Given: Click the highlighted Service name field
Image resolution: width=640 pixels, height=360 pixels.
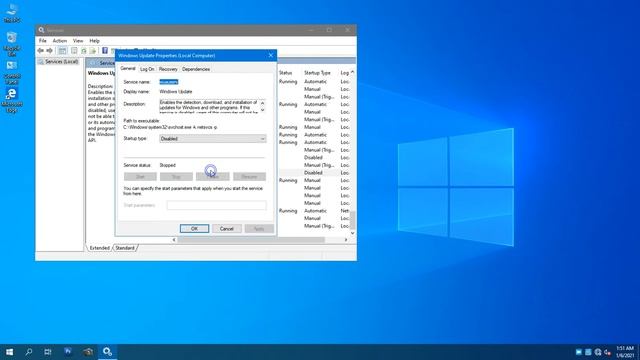Looking at the screenshot, I should 169,82.
